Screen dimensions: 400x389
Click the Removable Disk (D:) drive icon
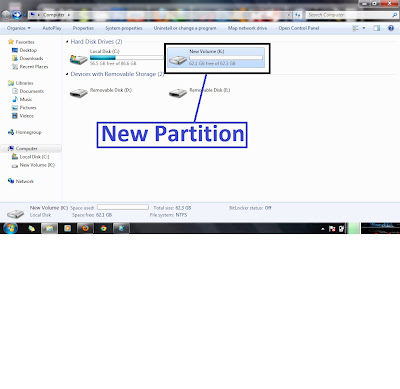point(79,93)
